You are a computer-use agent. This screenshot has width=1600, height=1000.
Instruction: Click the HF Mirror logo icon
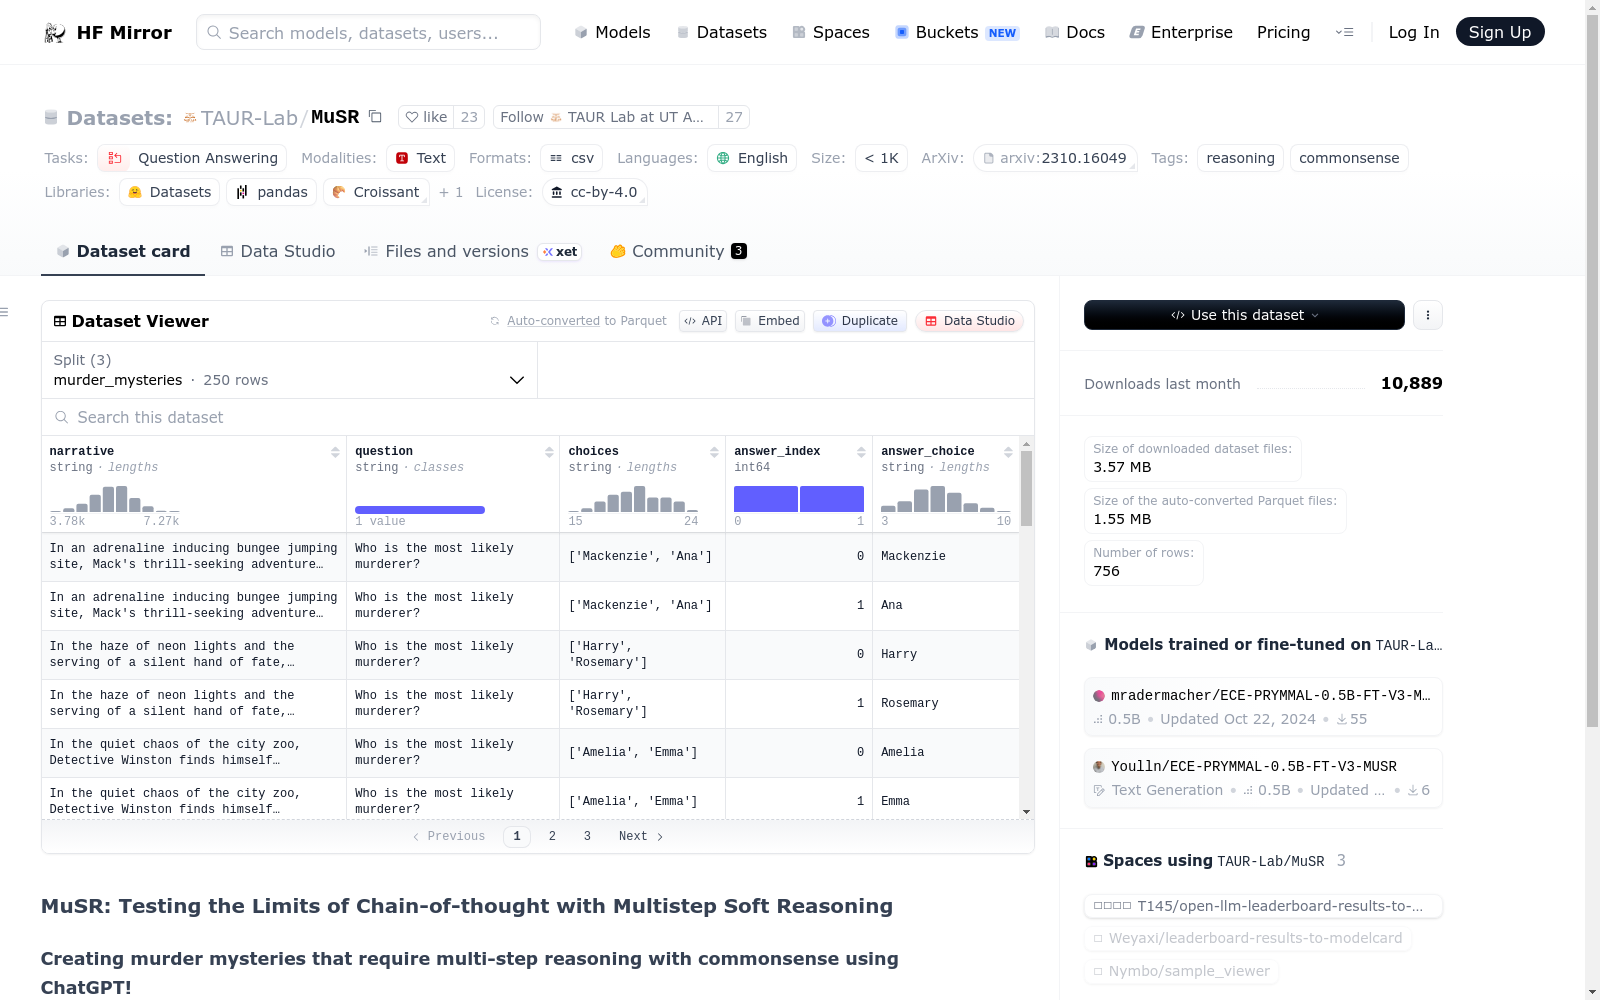[55, 33]
